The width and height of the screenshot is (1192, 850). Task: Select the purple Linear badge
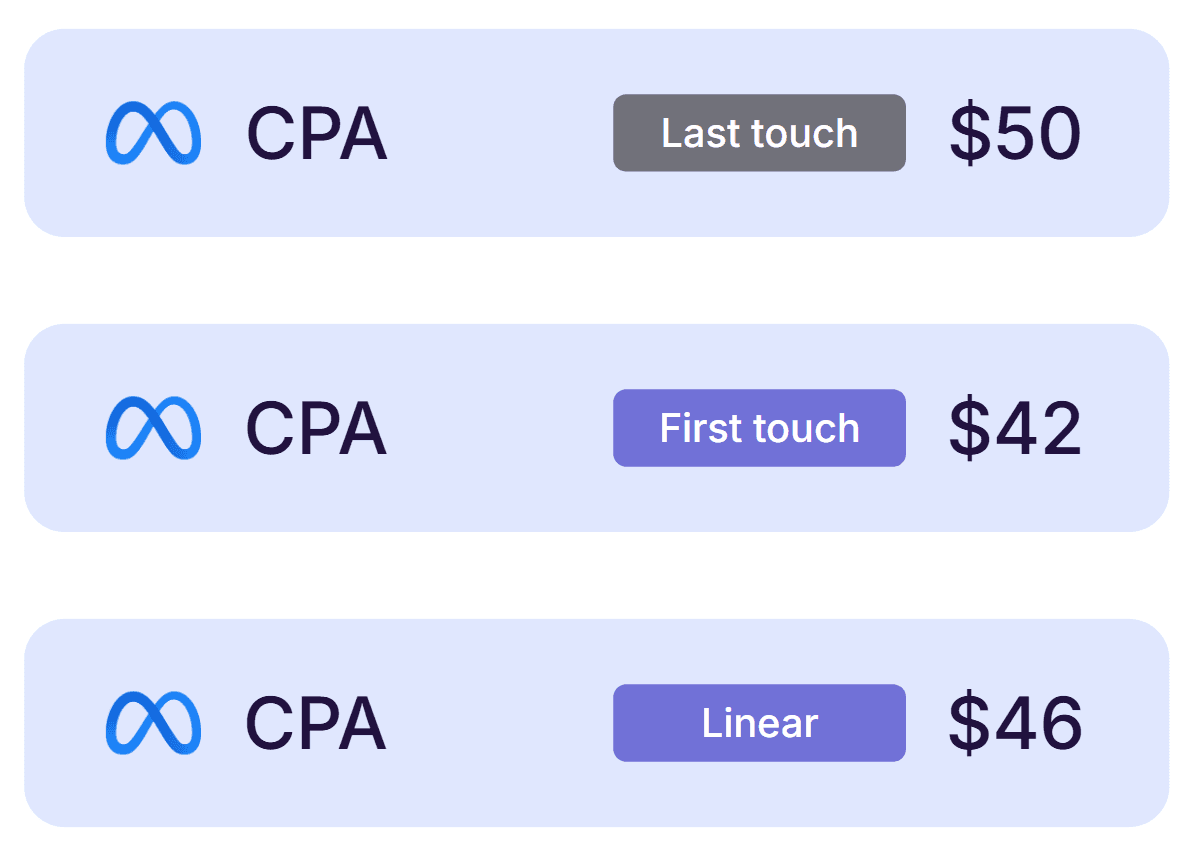pos(759,723)
